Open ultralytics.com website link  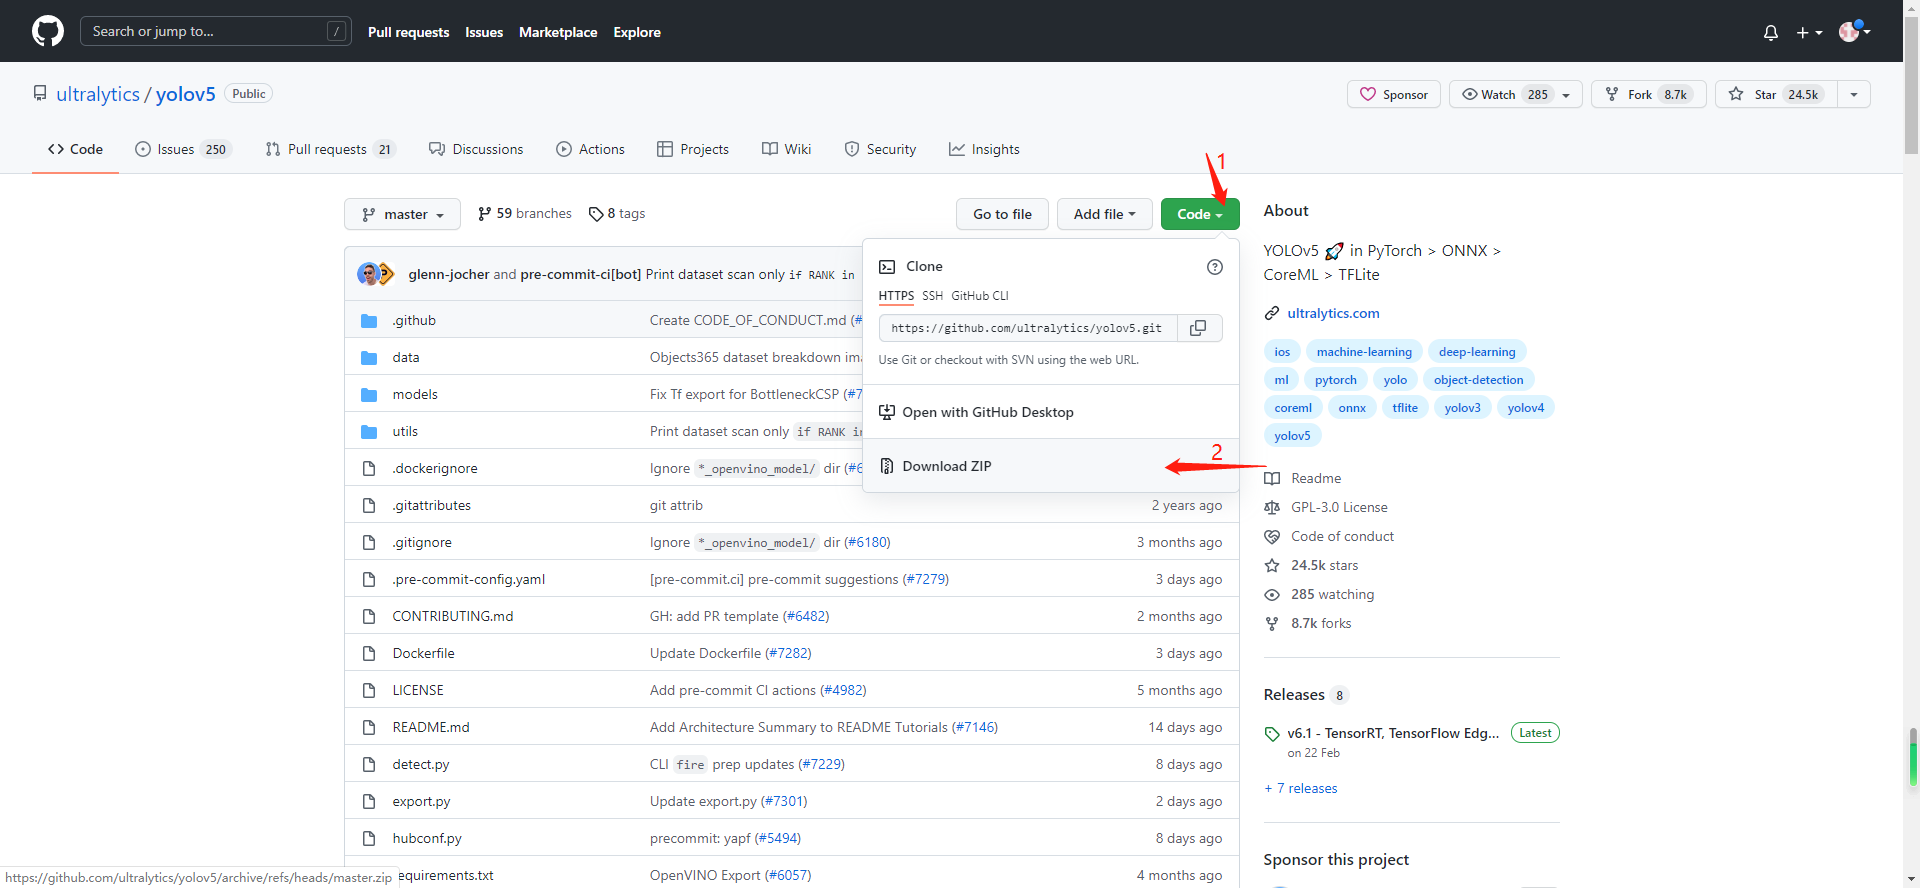point(1333,313)
